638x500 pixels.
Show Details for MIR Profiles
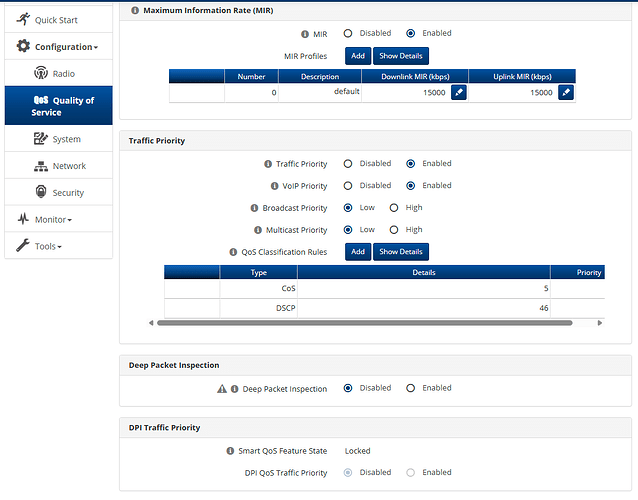(x=401, y=56)
